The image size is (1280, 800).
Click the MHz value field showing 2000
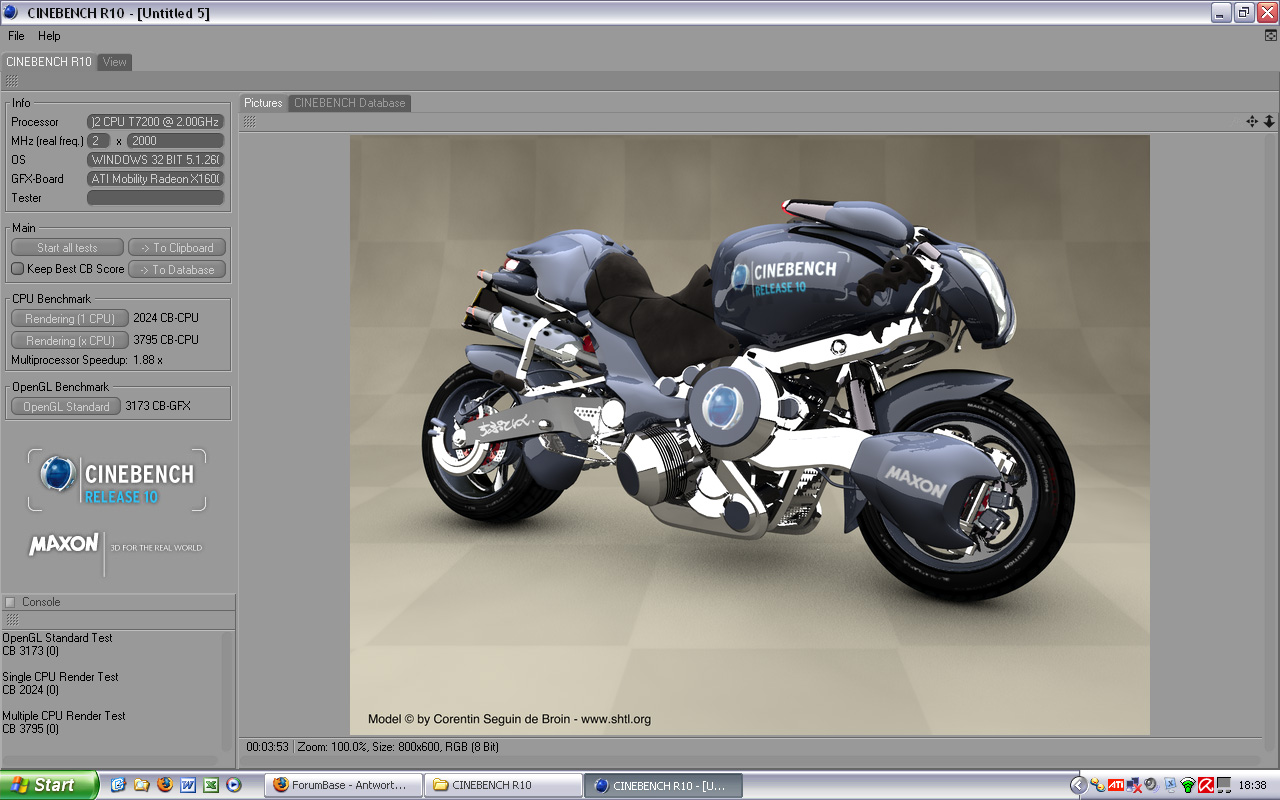point(175,141)
